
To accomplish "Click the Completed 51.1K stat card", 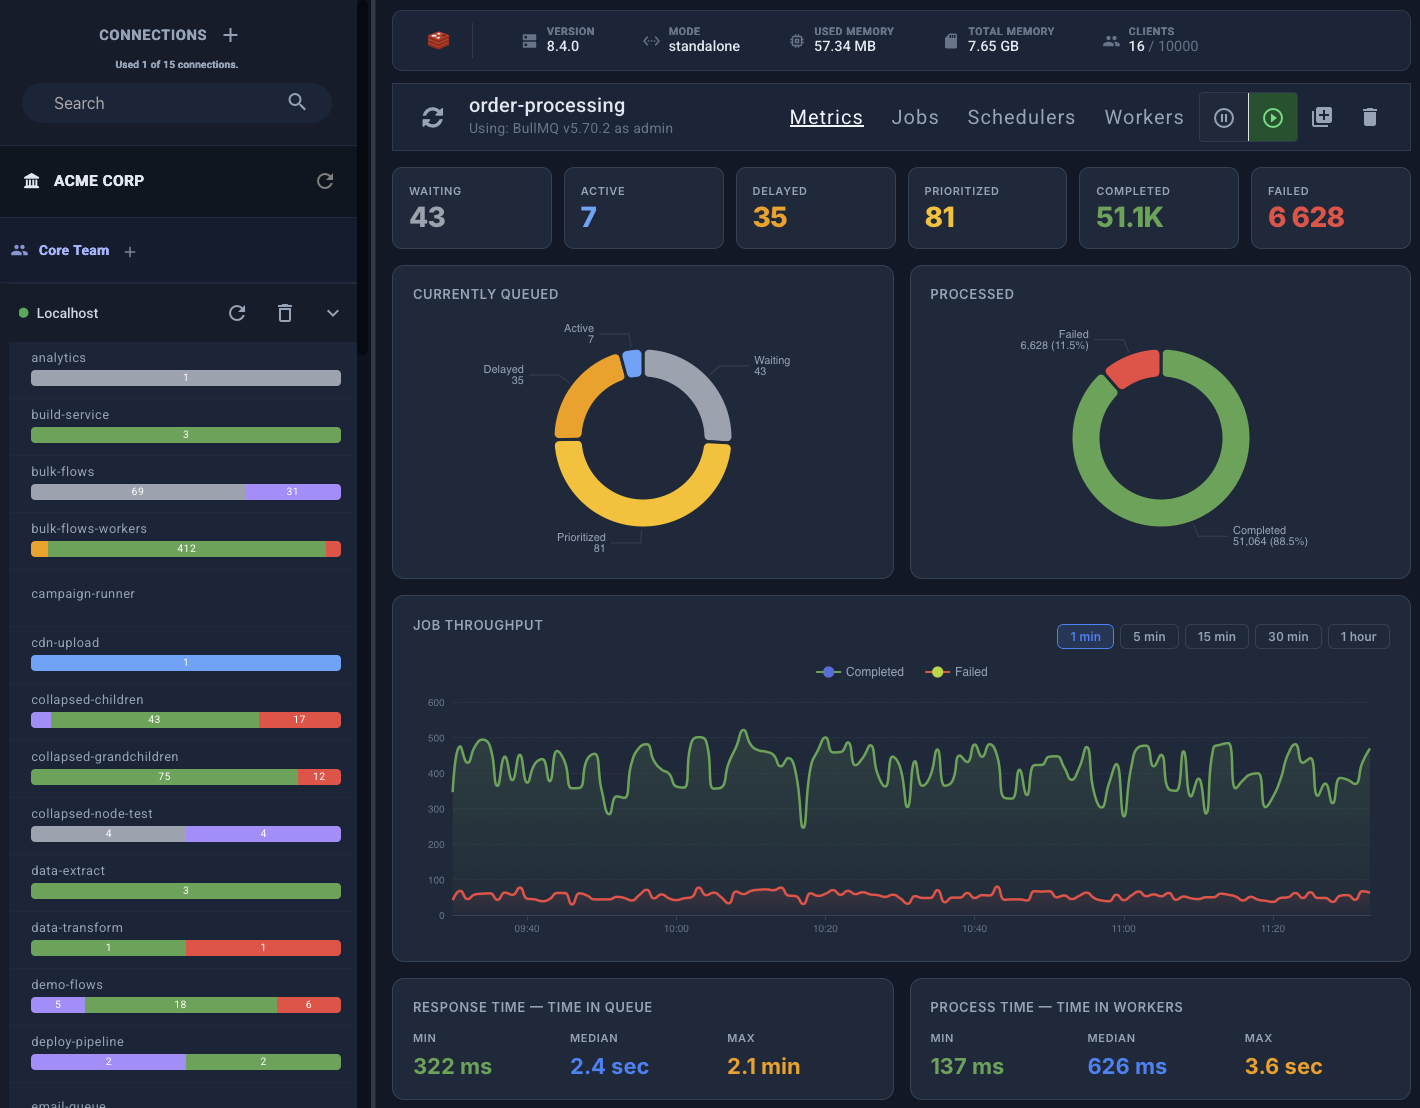I will click(x=1158, y=208).
